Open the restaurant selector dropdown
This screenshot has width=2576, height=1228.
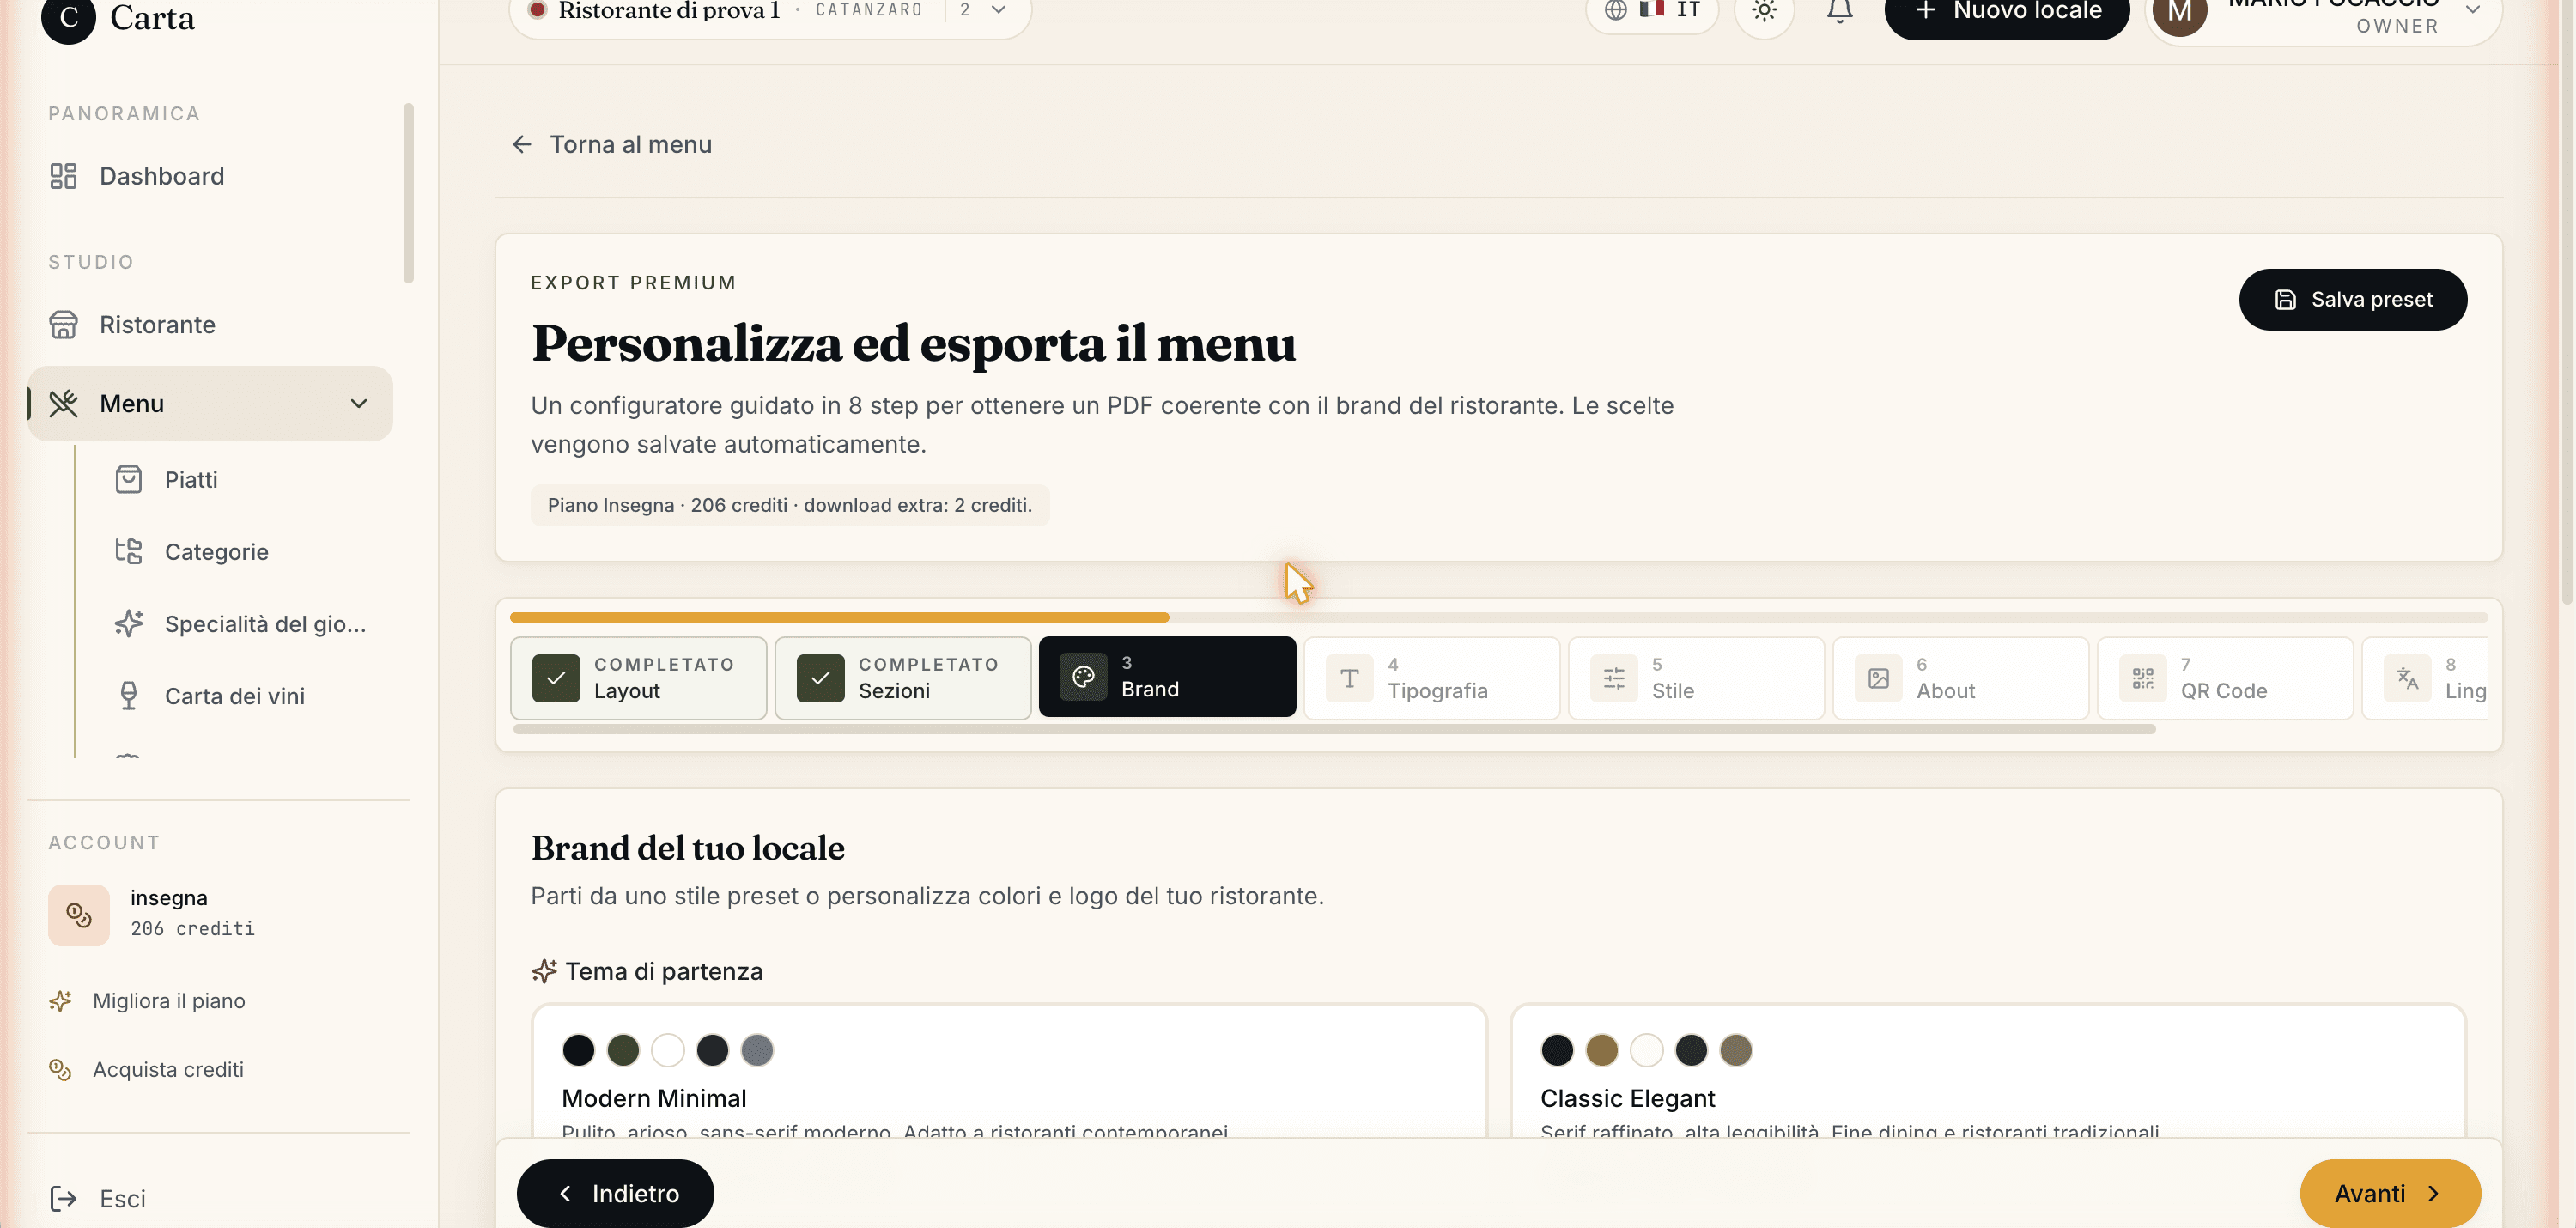pyautogui.click(x=770, y=12)
